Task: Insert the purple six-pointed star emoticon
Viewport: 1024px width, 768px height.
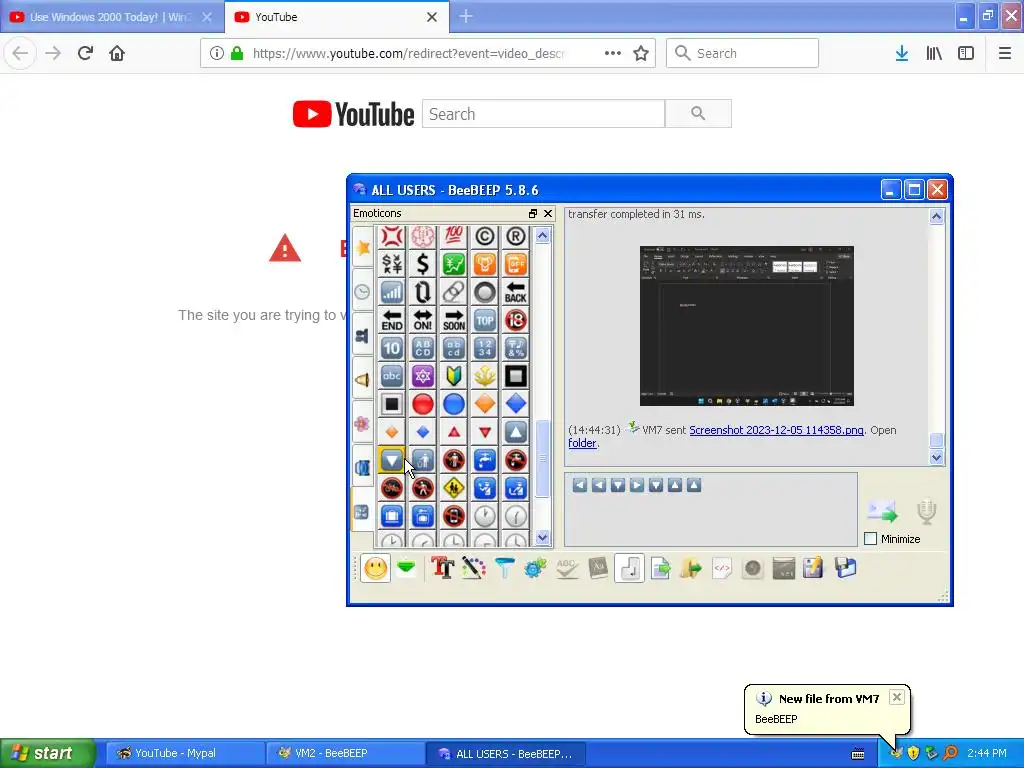Action: click(x=423, y=376)
